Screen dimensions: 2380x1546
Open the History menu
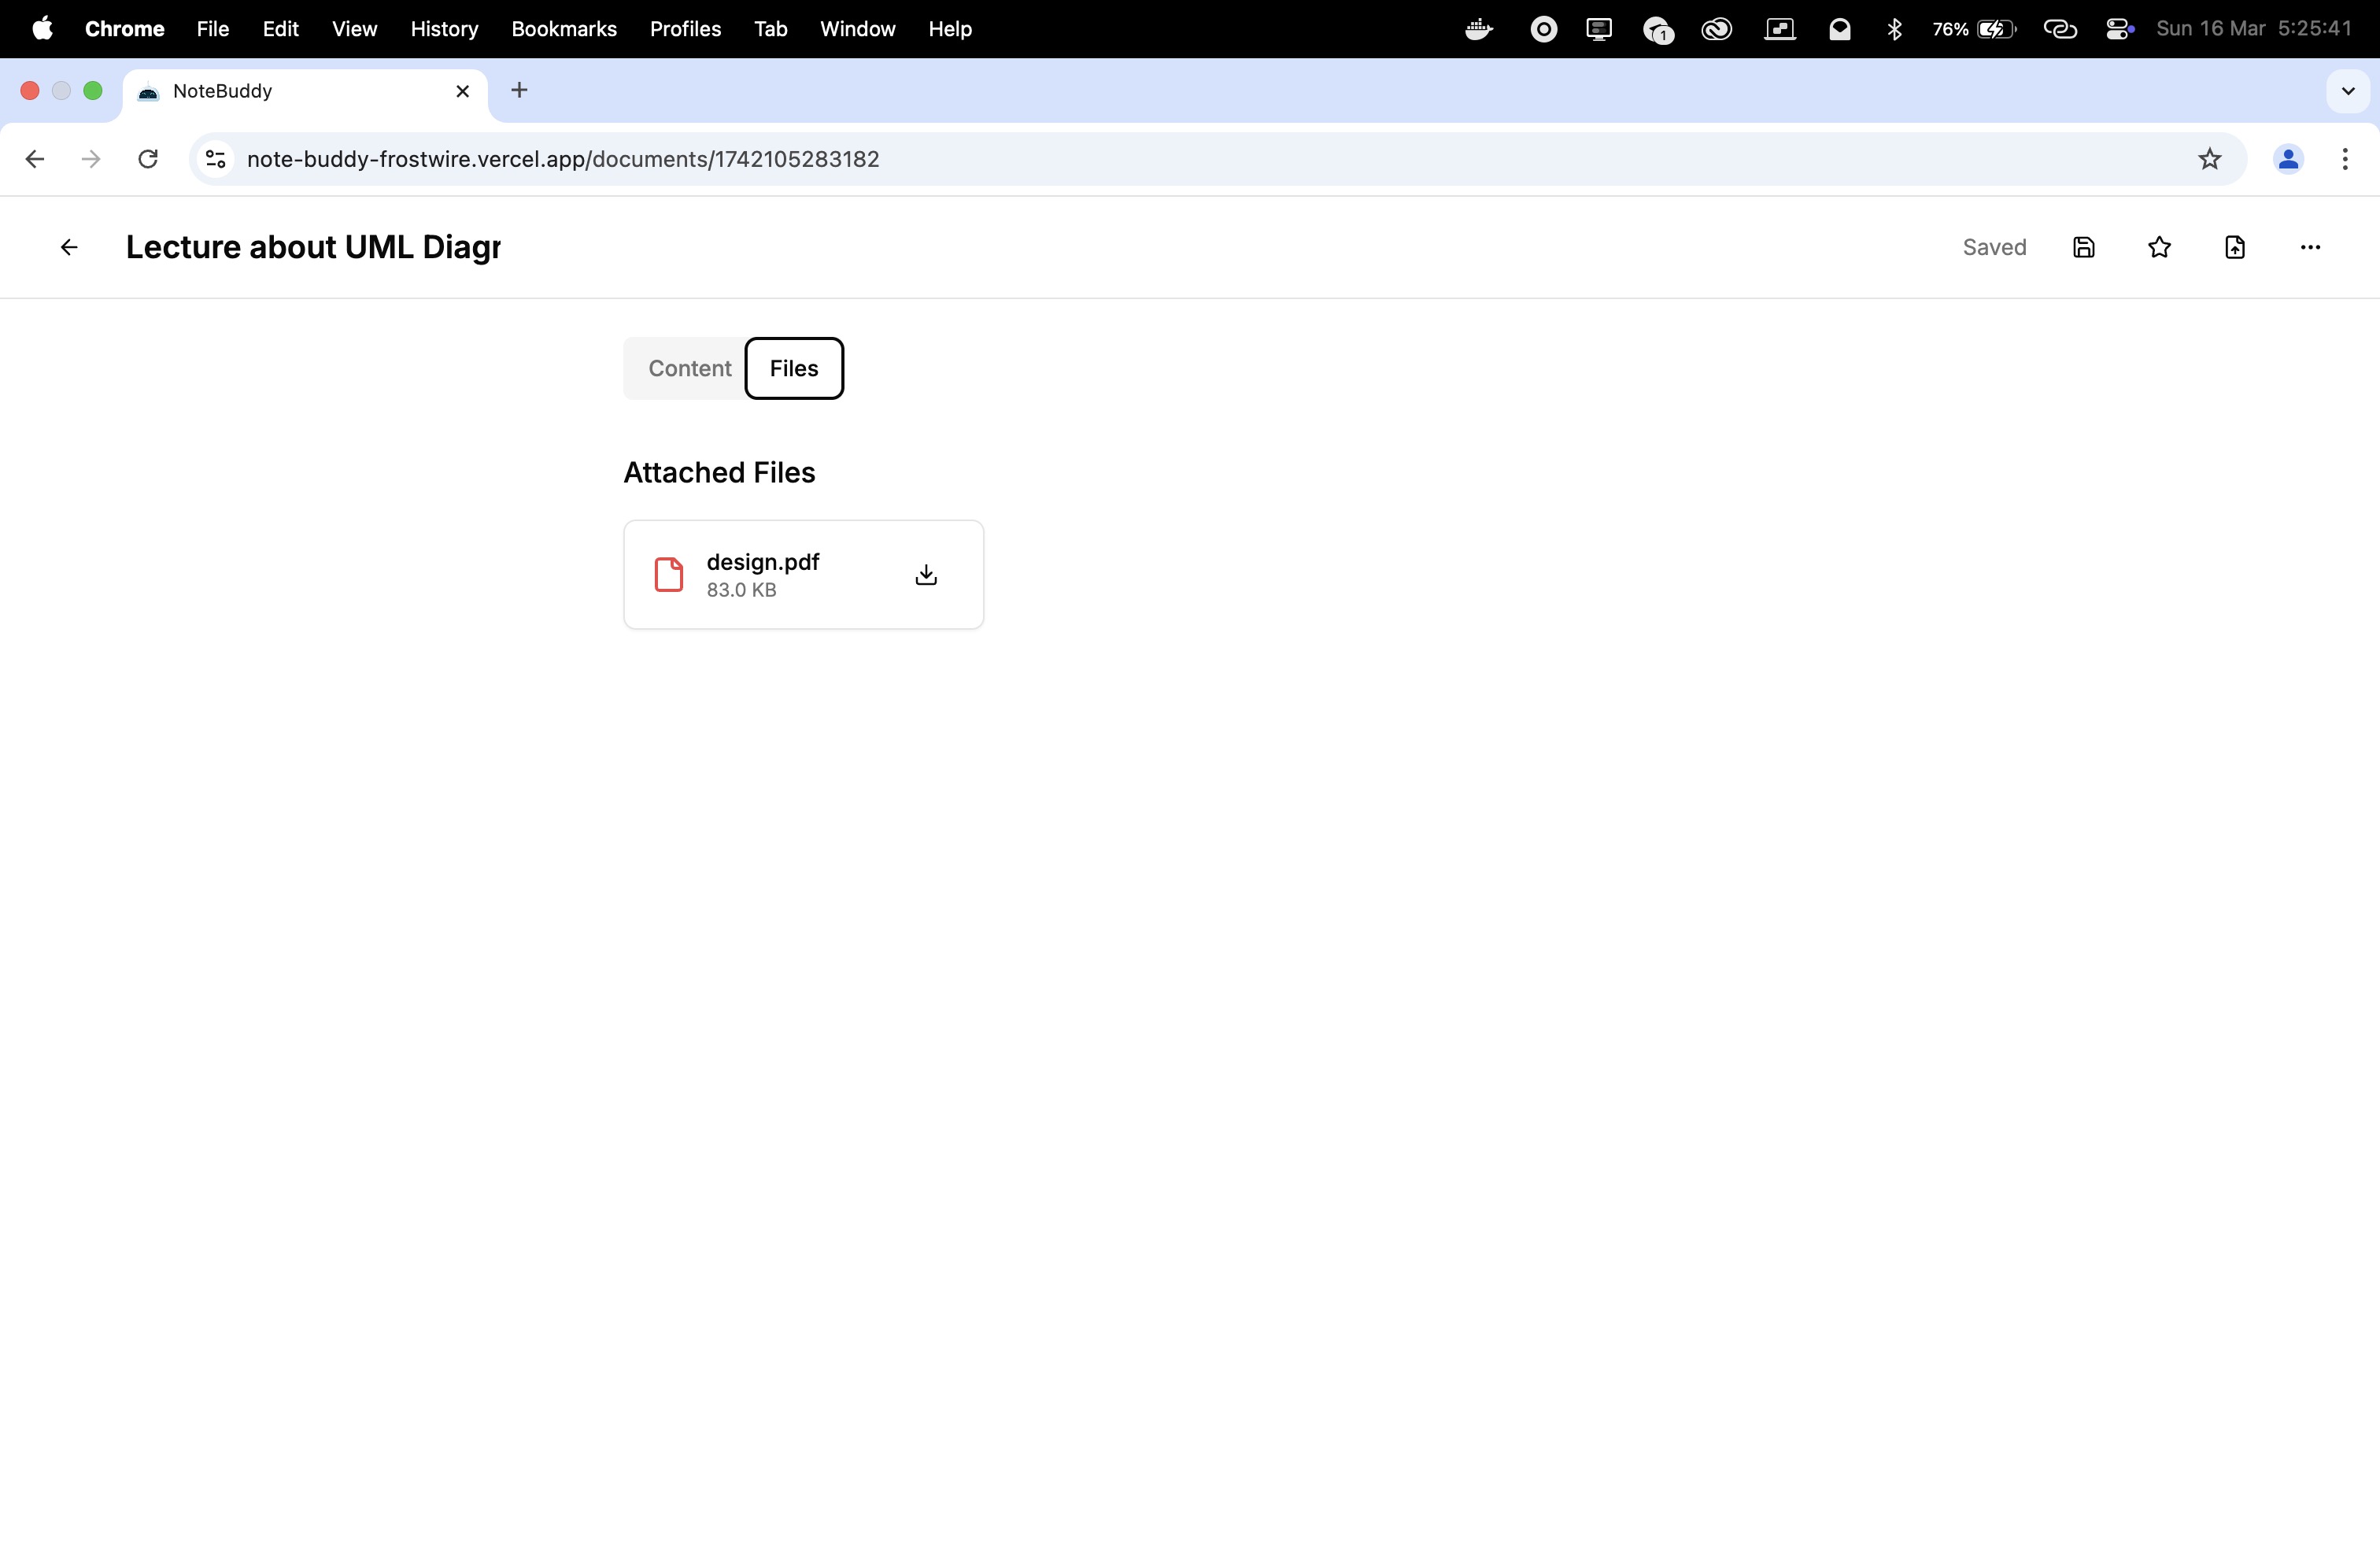tap(444, 29)
